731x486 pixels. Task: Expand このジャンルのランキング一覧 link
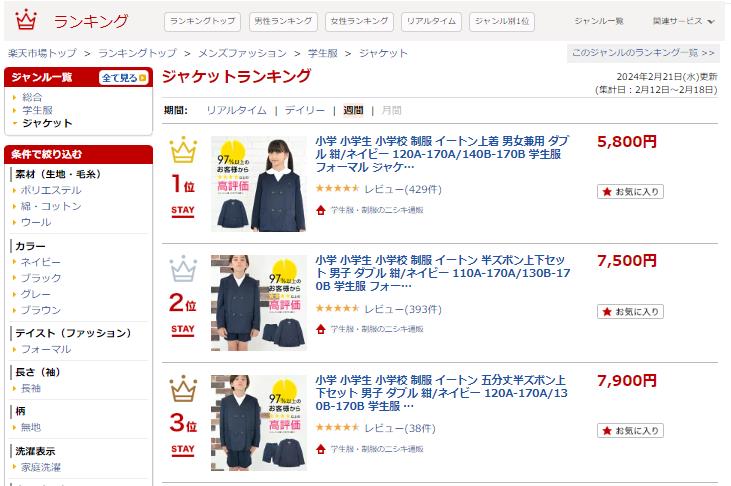click(x=643, y=53)
